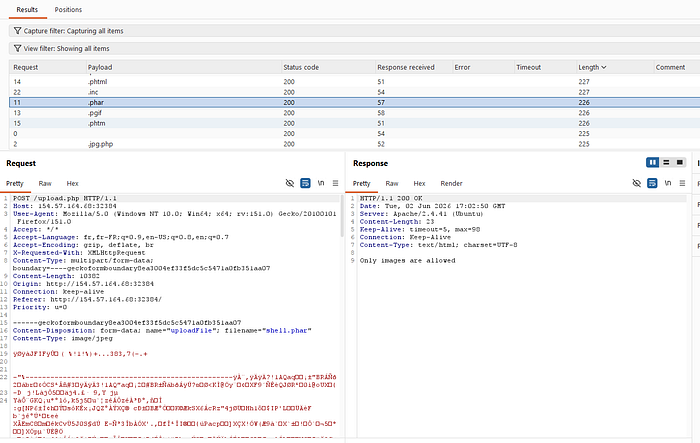
Task: Open Response panel Raw tab
Action: pos(392,183)
